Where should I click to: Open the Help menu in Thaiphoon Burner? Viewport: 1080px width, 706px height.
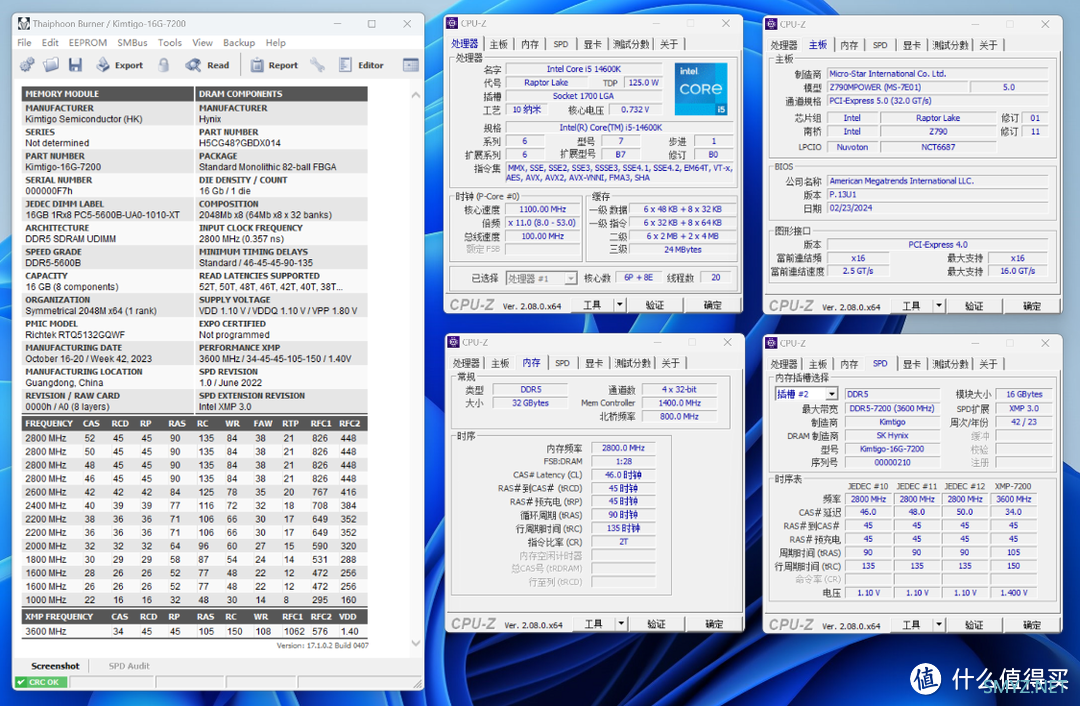(276, 43)
